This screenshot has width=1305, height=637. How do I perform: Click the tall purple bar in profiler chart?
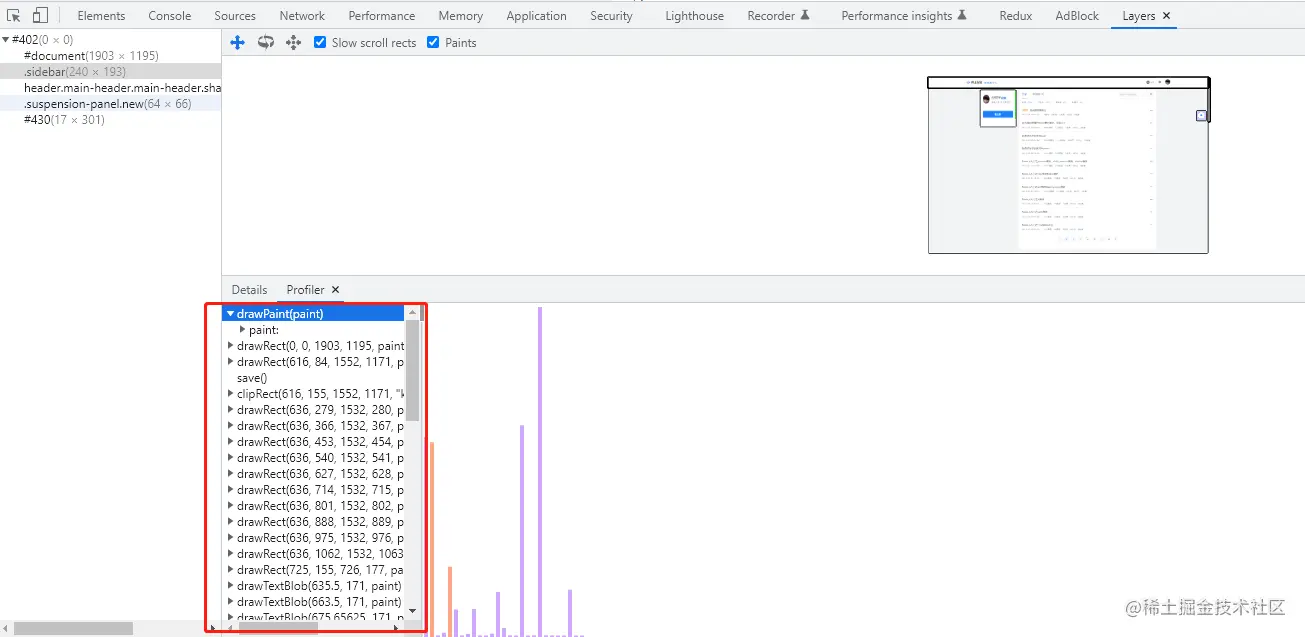tap(540, 470)
